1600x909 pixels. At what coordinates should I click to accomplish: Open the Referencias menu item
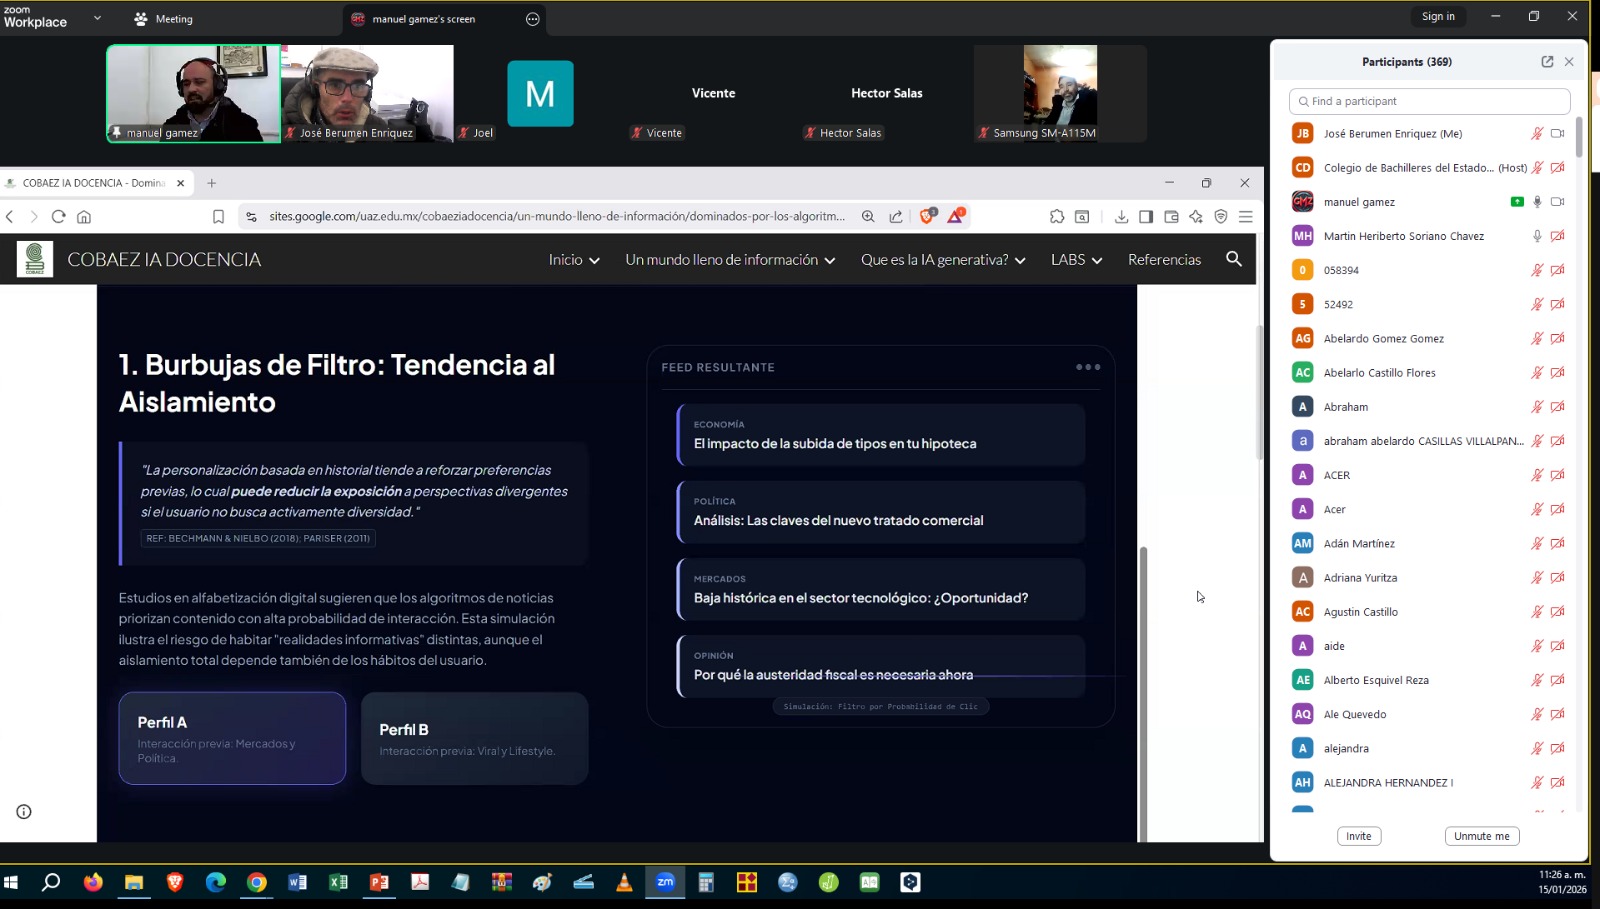point(1164,260)
